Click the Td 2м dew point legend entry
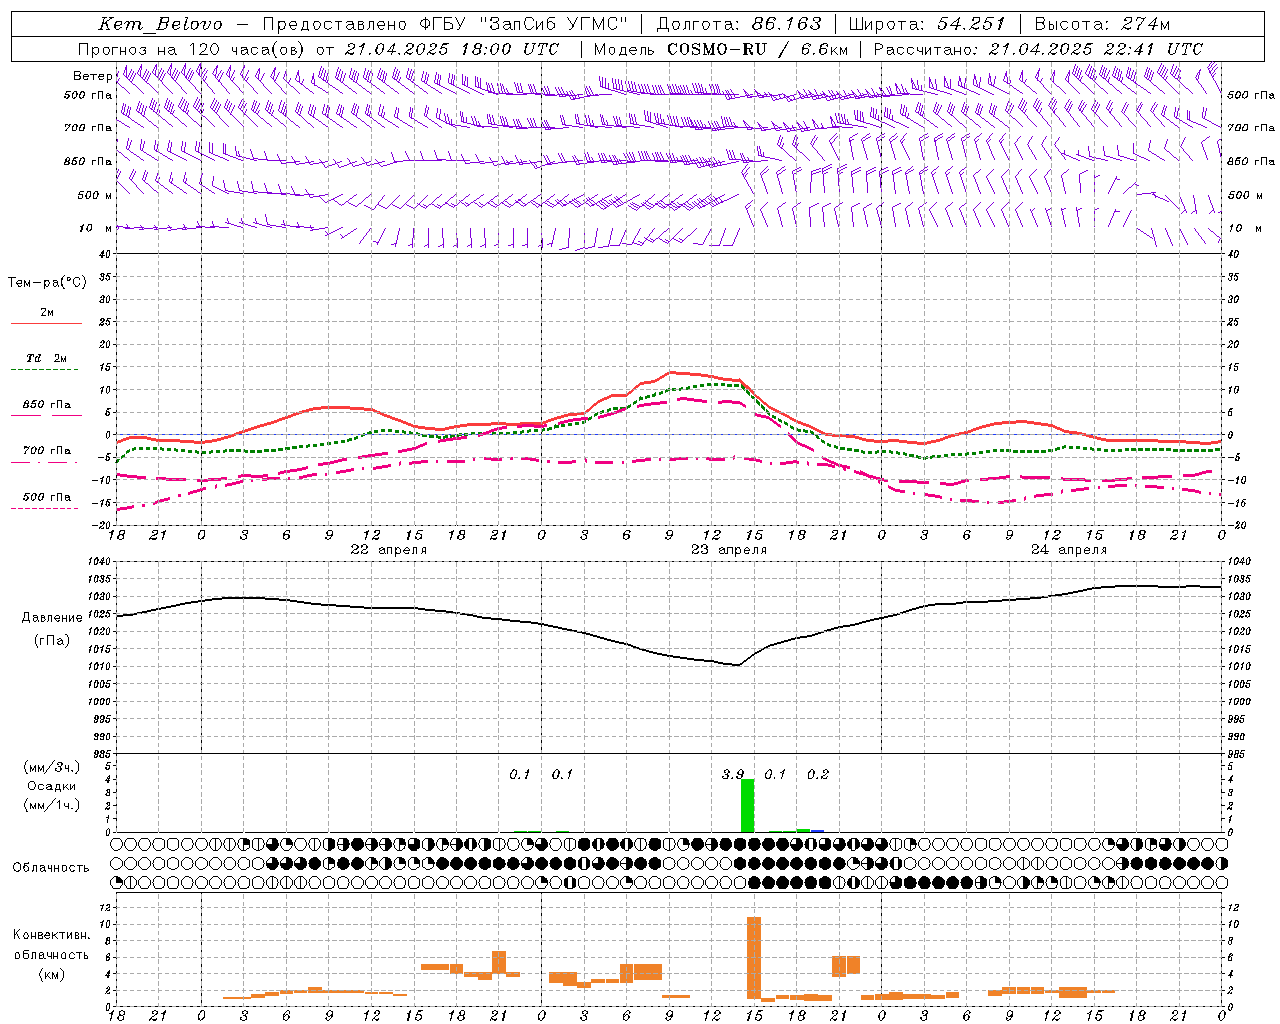 tap(47, 358)
